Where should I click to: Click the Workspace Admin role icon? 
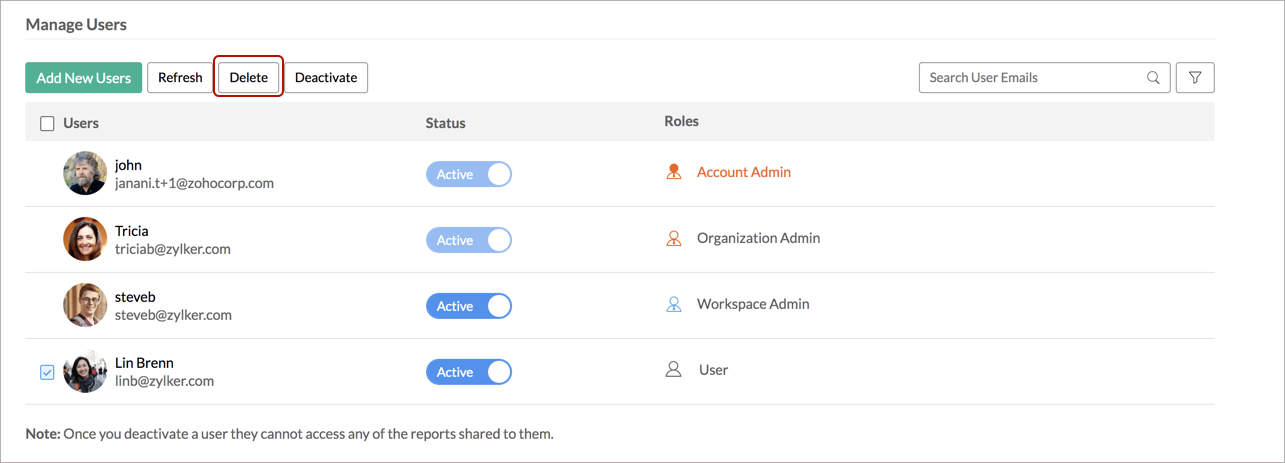[x=673, y=304]
